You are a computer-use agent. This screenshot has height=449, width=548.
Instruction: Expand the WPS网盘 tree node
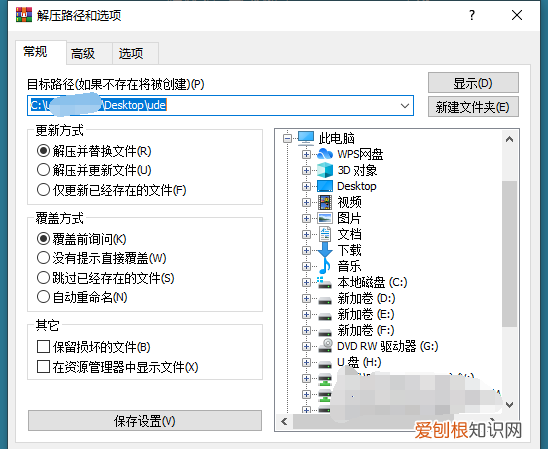(306, 154)
